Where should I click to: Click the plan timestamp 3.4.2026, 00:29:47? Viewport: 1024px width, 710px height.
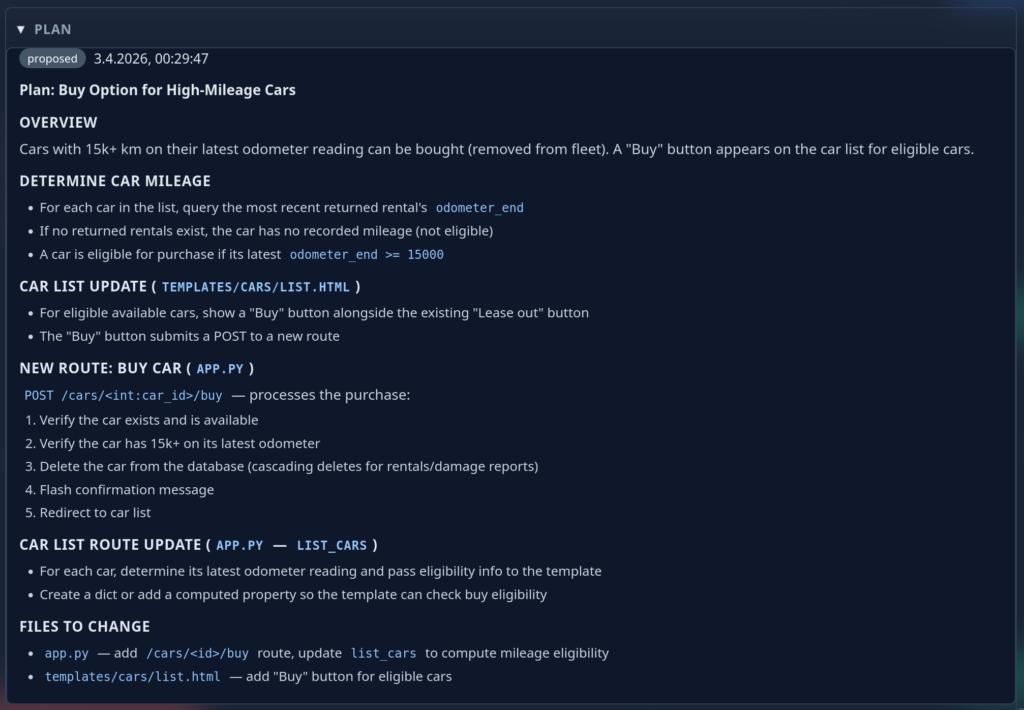click(151, 59)
